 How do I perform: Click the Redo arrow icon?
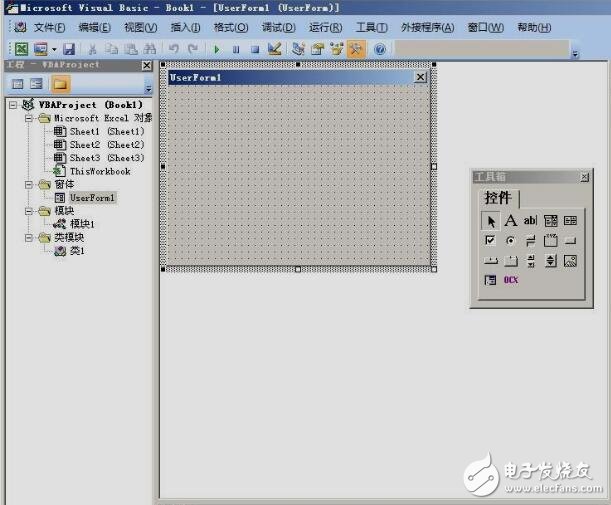(192, 49)
